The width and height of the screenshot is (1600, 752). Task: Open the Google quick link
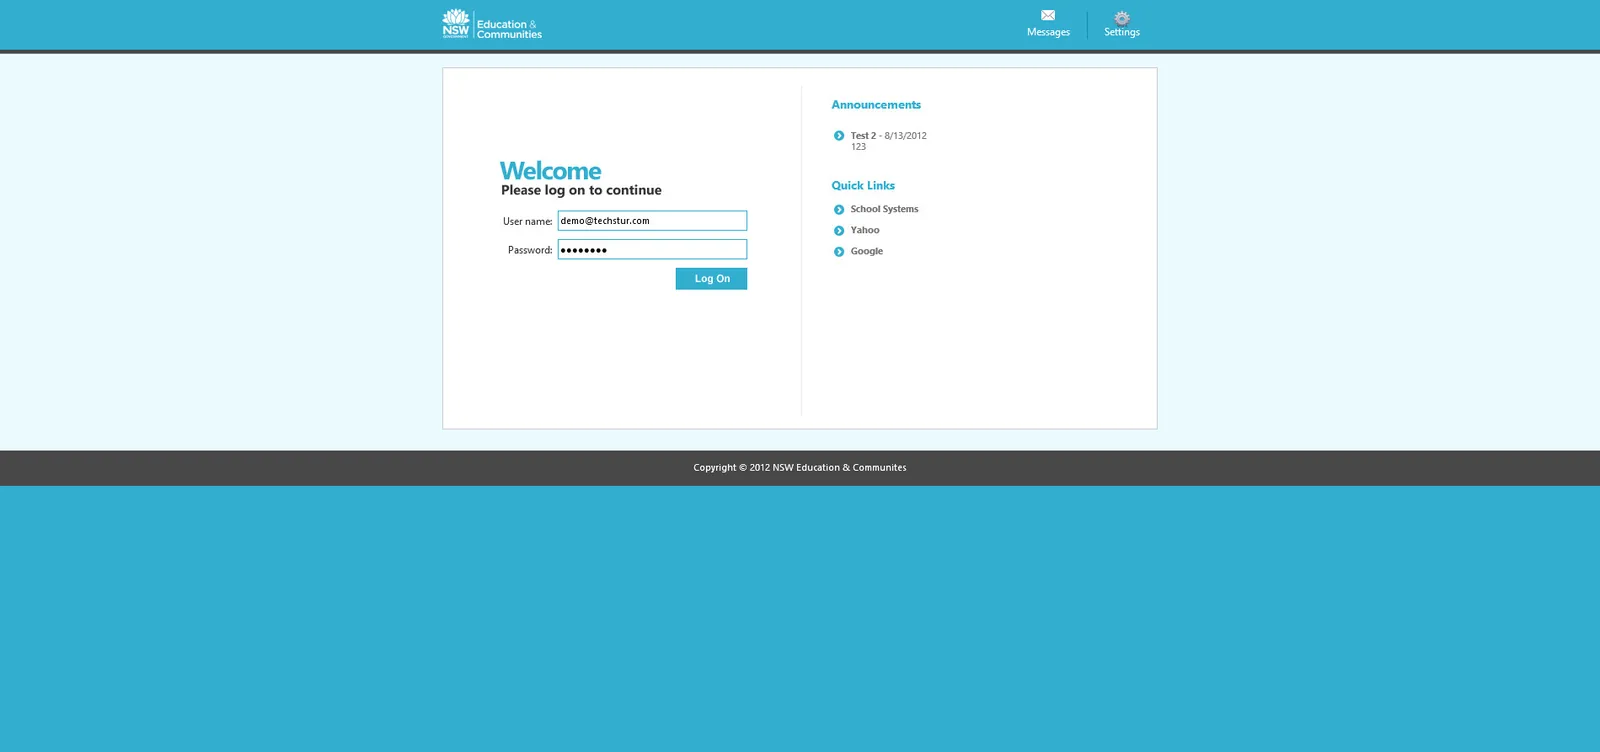(866, 251)
